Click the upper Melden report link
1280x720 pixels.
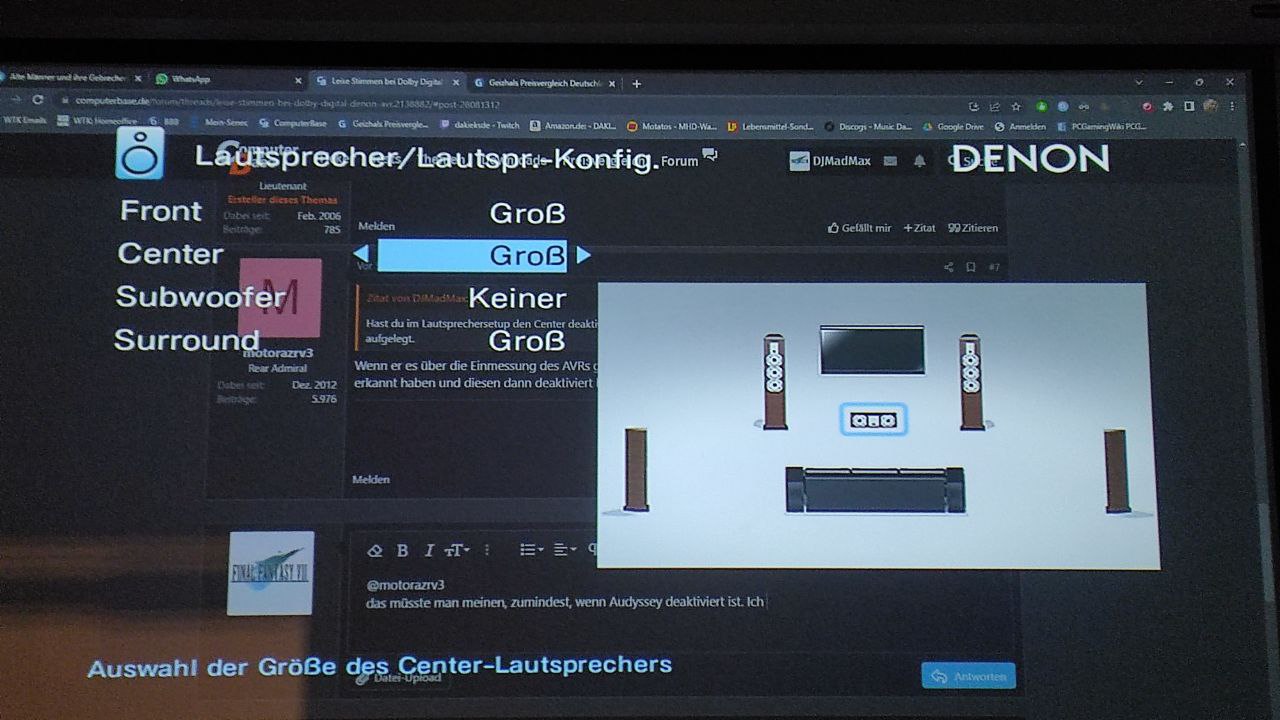[x=377, y=227]
